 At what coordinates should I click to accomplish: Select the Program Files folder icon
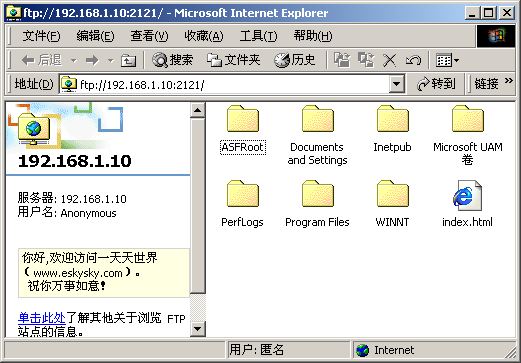[x=318, y=194]
